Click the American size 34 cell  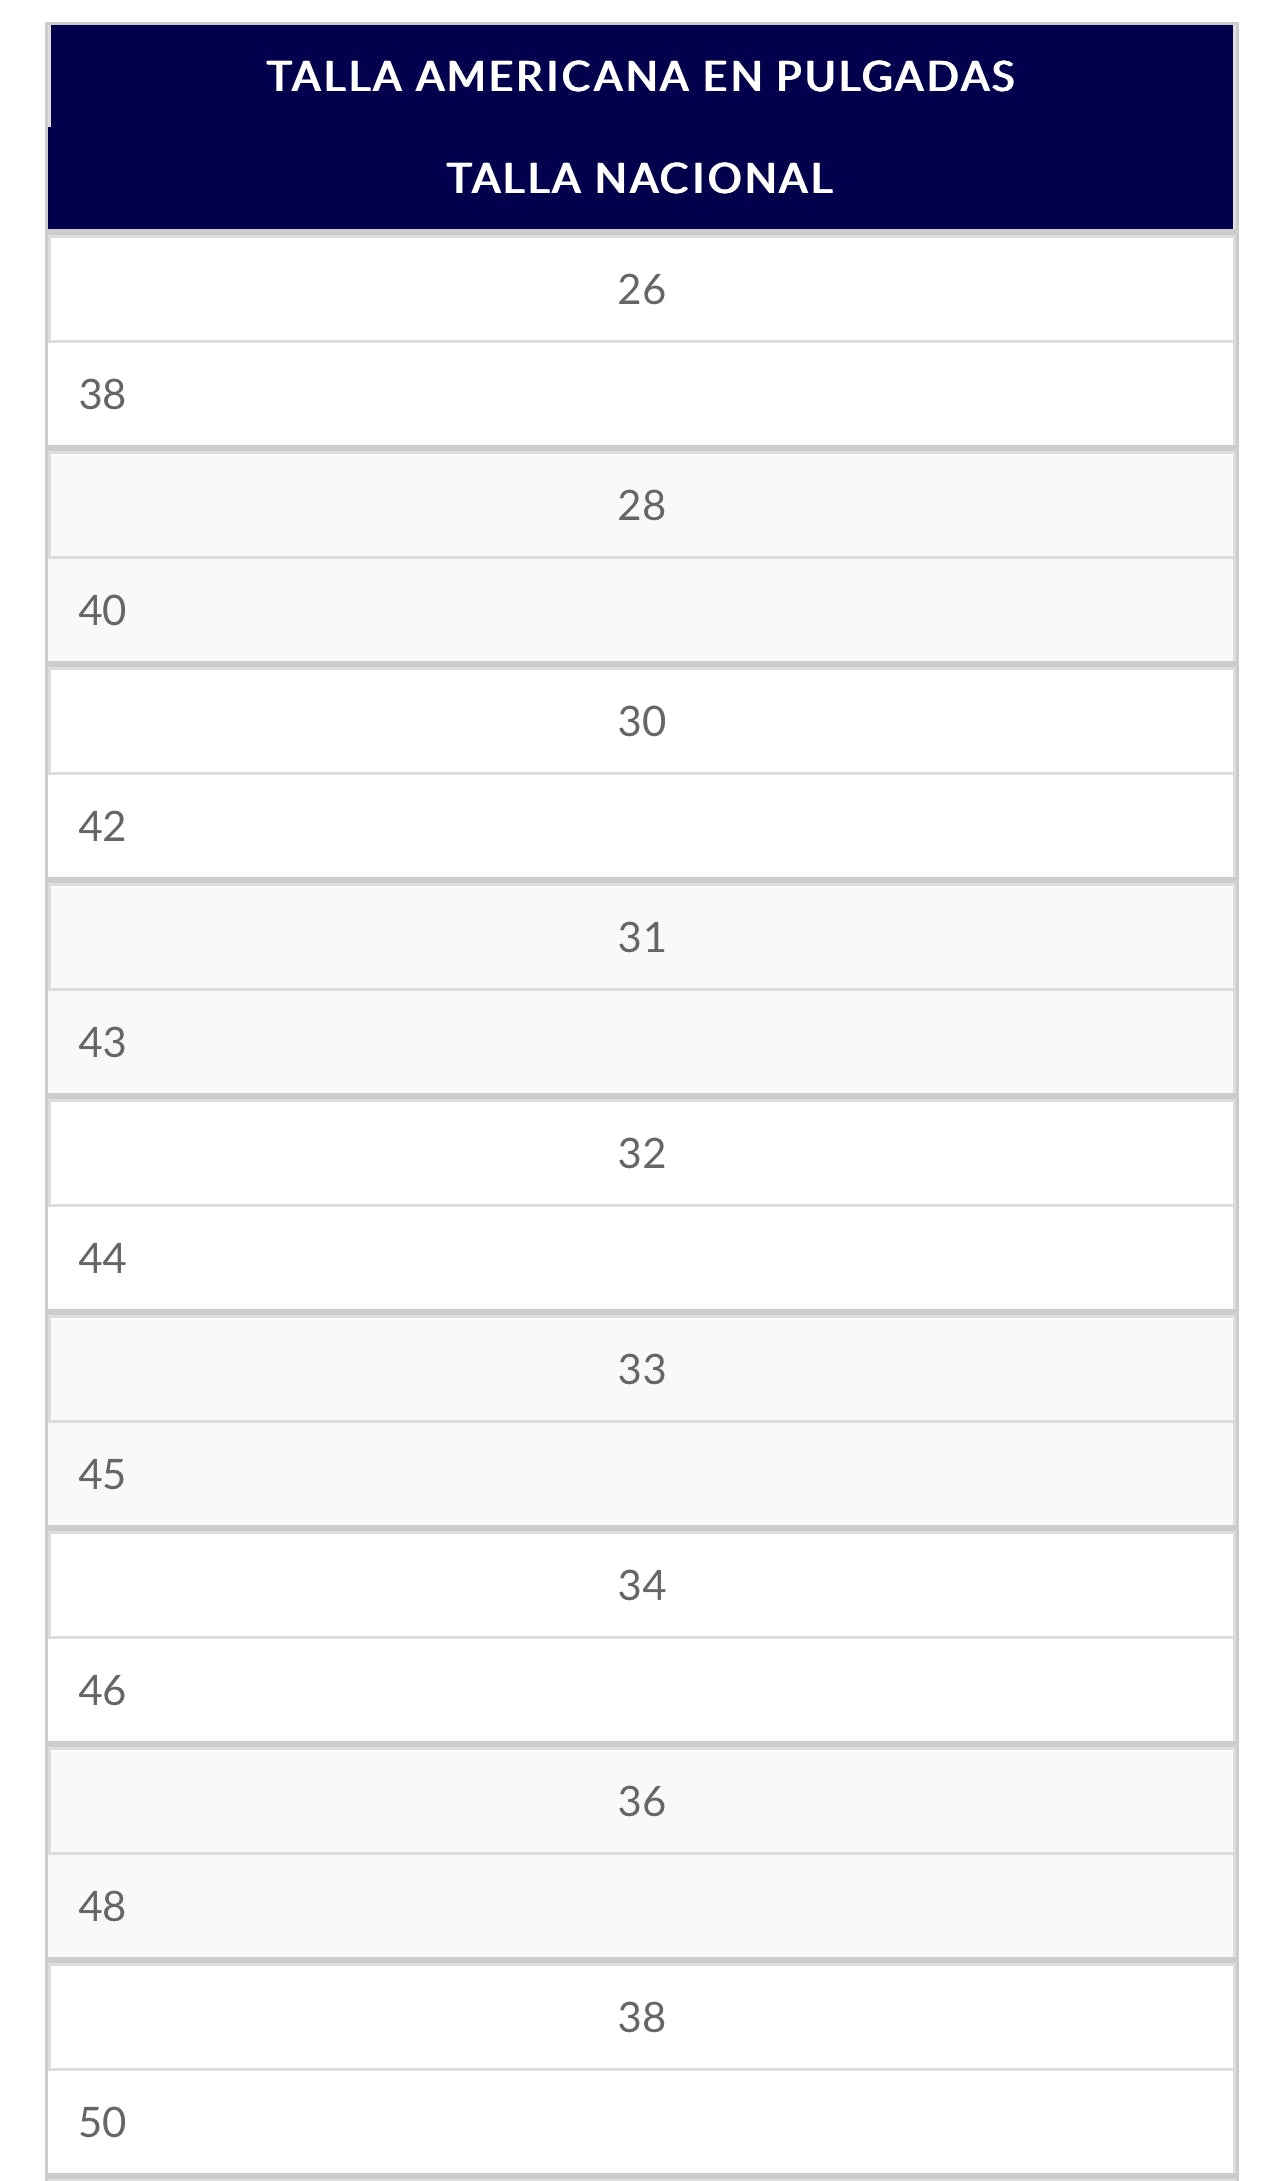click(641, 1585)
